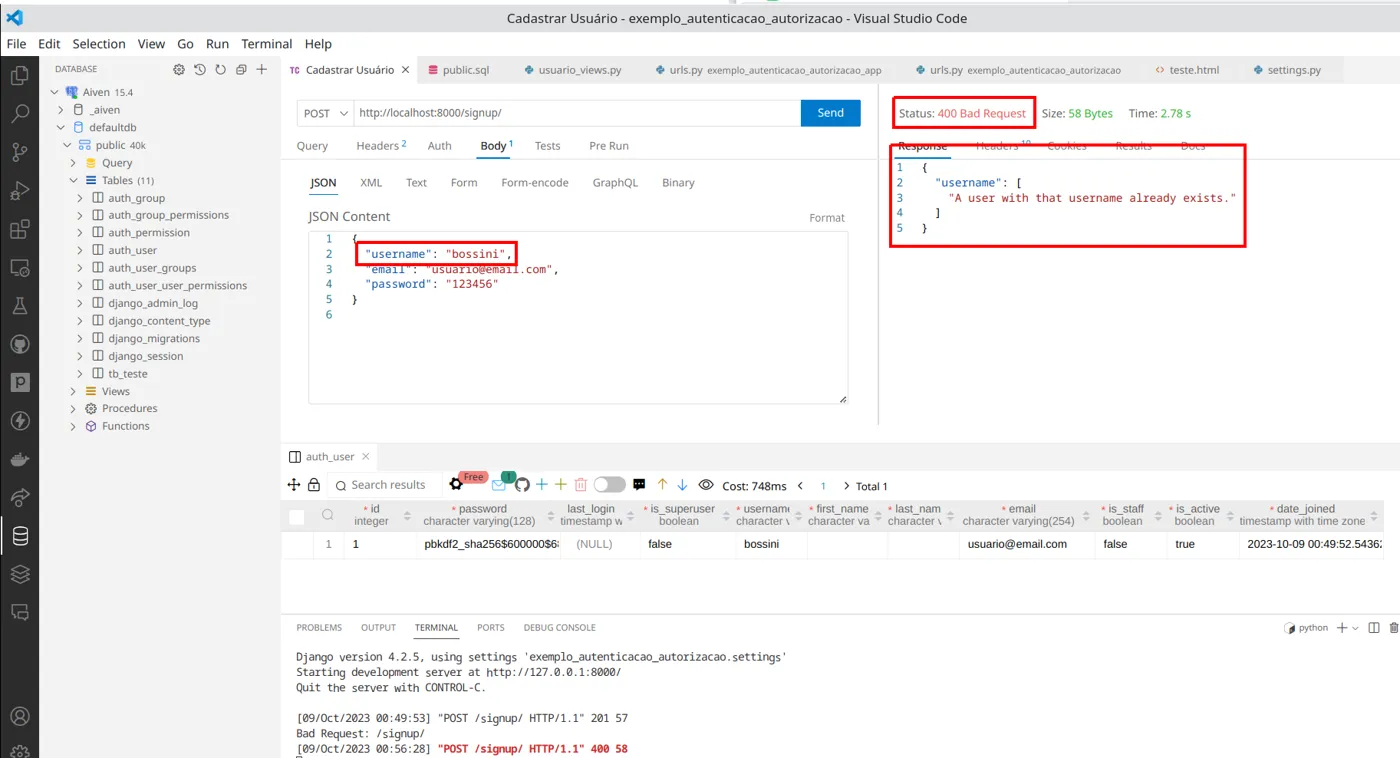1400x758 pixels.
Task: Collapse the Tables (11) node
Action: coord(73,181)
